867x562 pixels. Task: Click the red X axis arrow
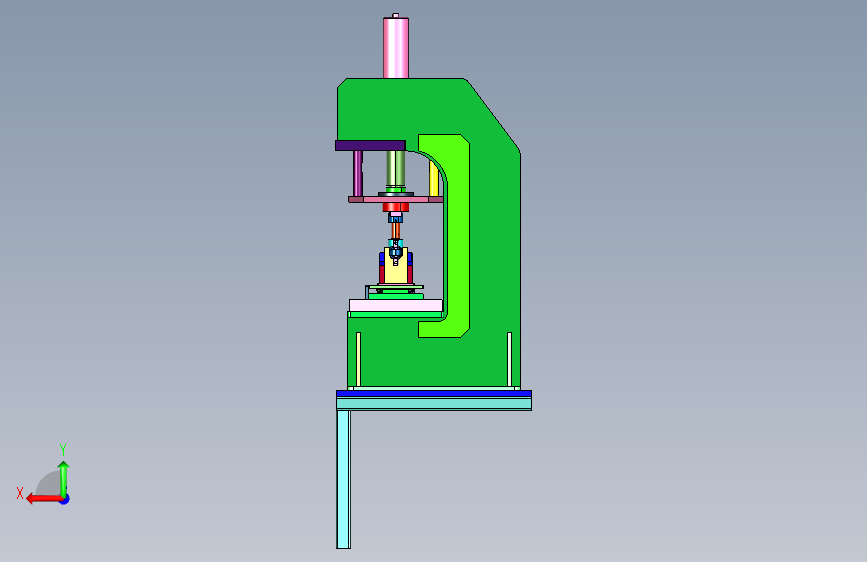coord(44,499)
